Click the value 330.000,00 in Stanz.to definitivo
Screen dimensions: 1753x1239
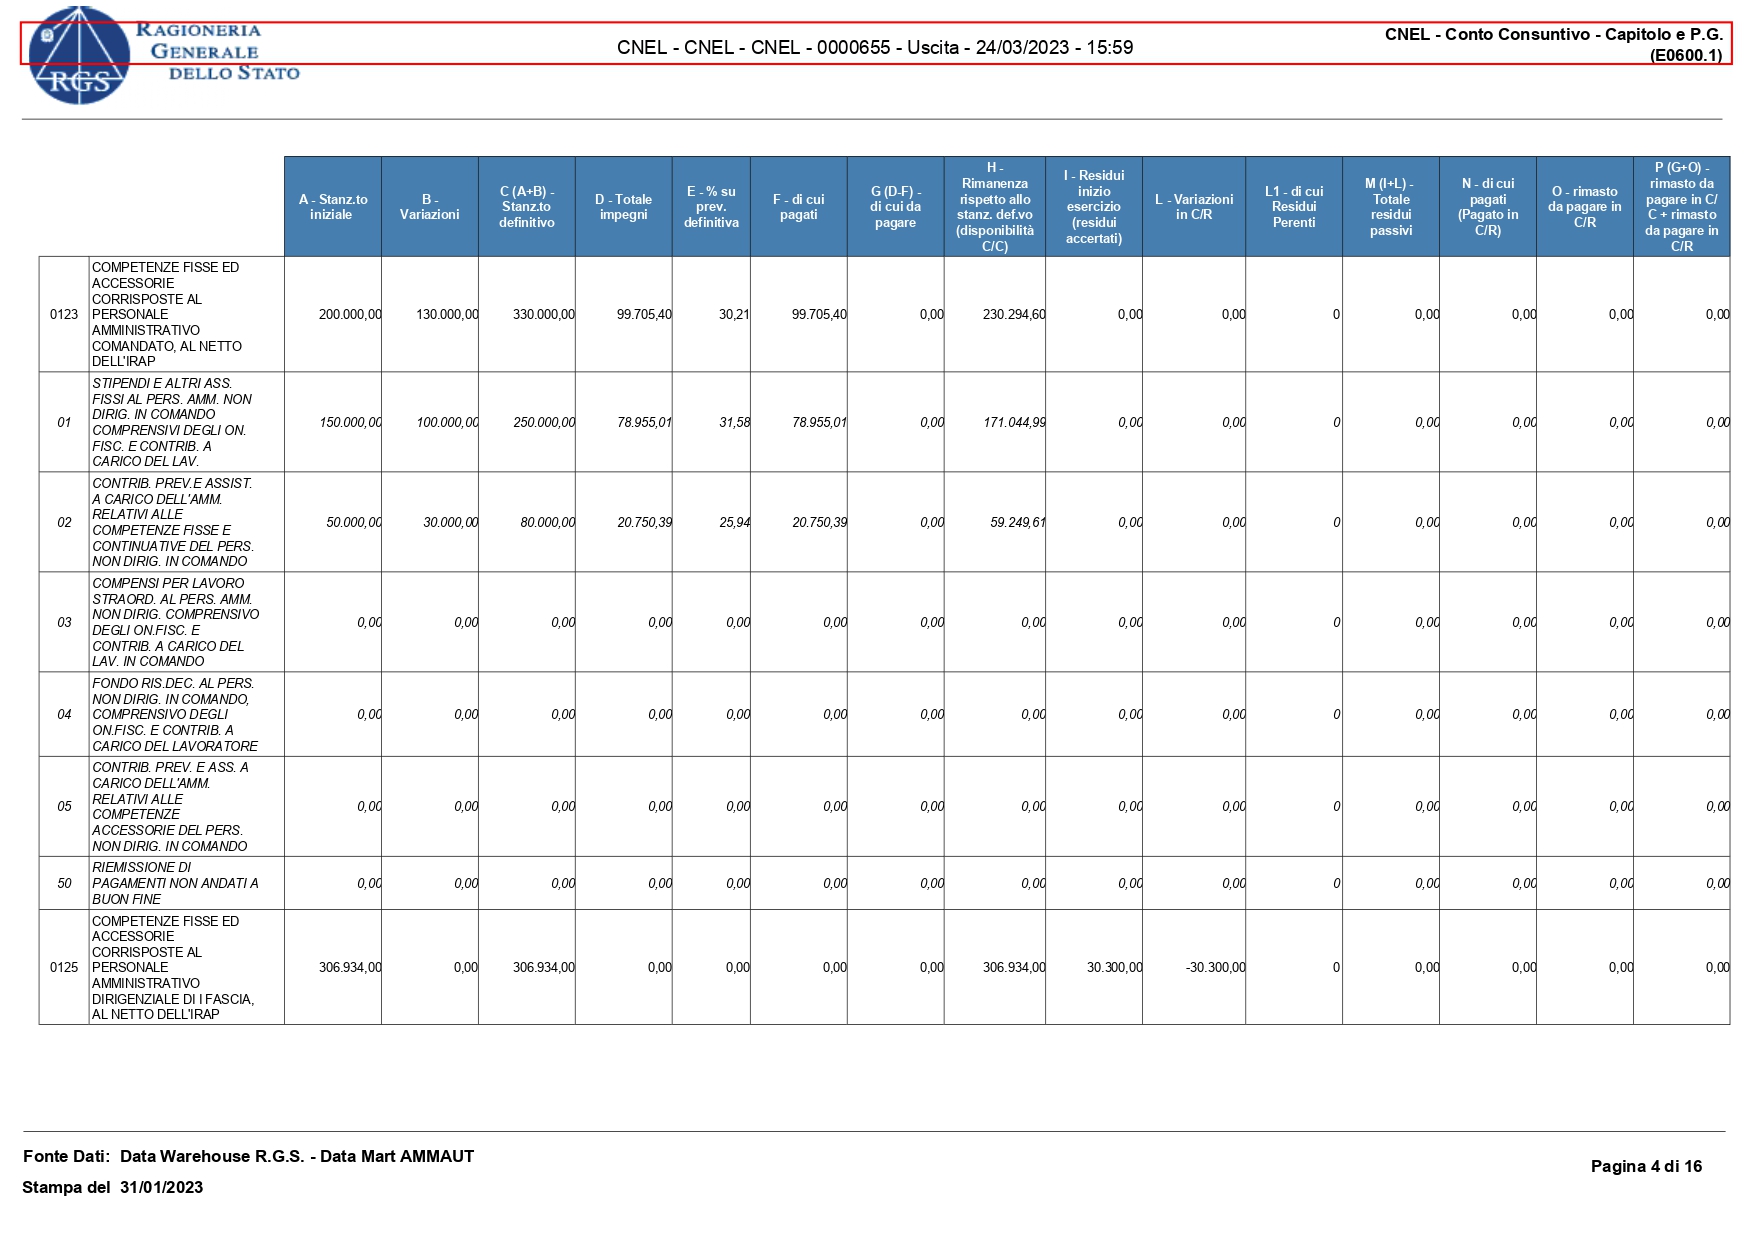pyautogui.click(x=543, y=315)
